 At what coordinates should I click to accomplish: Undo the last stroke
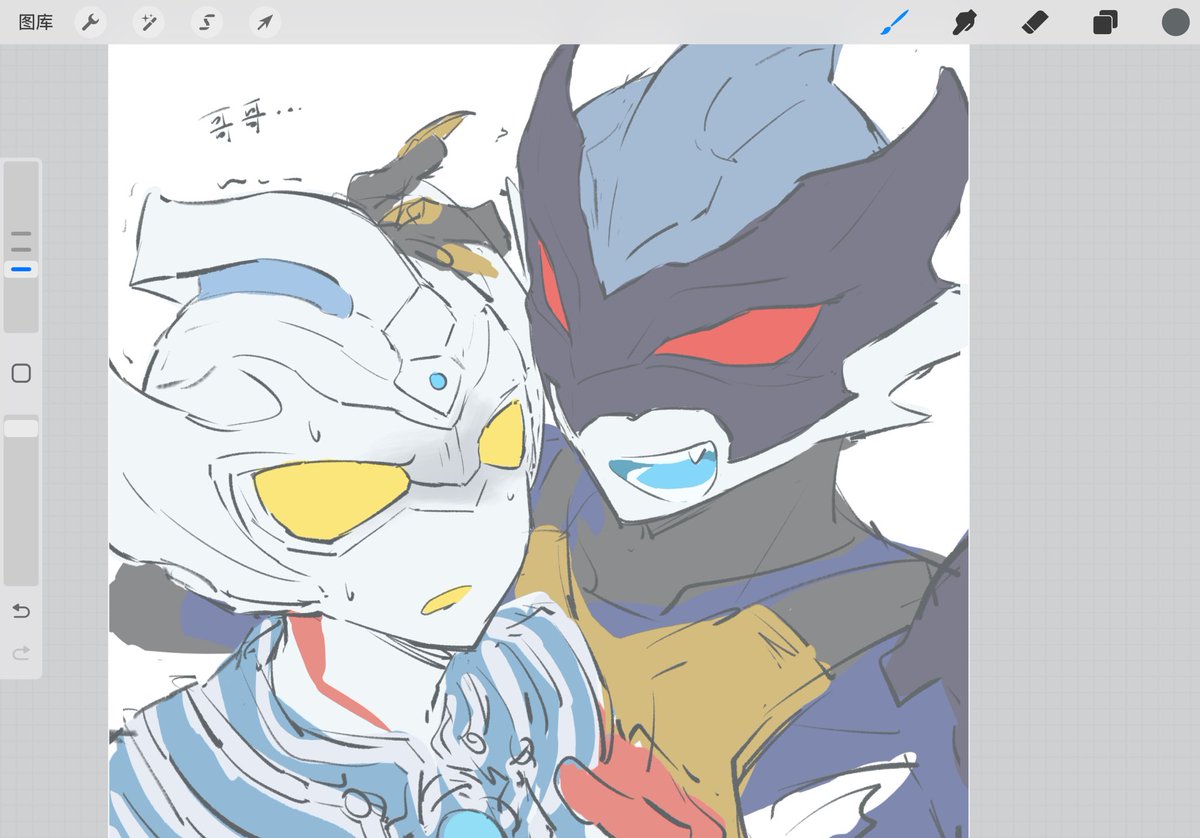[21, 611]
